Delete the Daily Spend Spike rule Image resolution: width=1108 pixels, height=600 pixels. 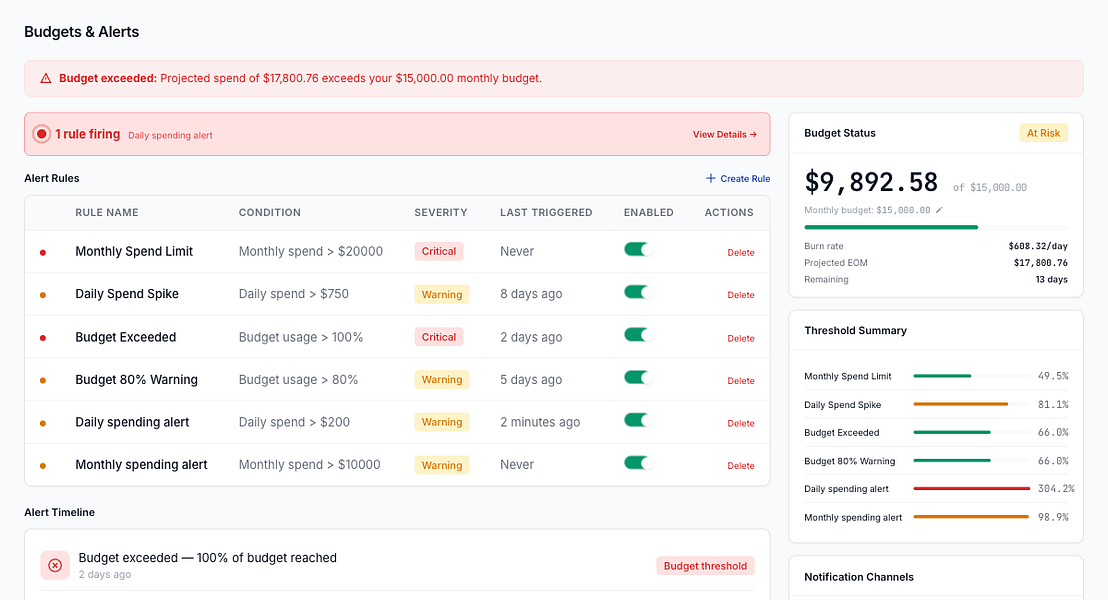[x=740, y=295]
